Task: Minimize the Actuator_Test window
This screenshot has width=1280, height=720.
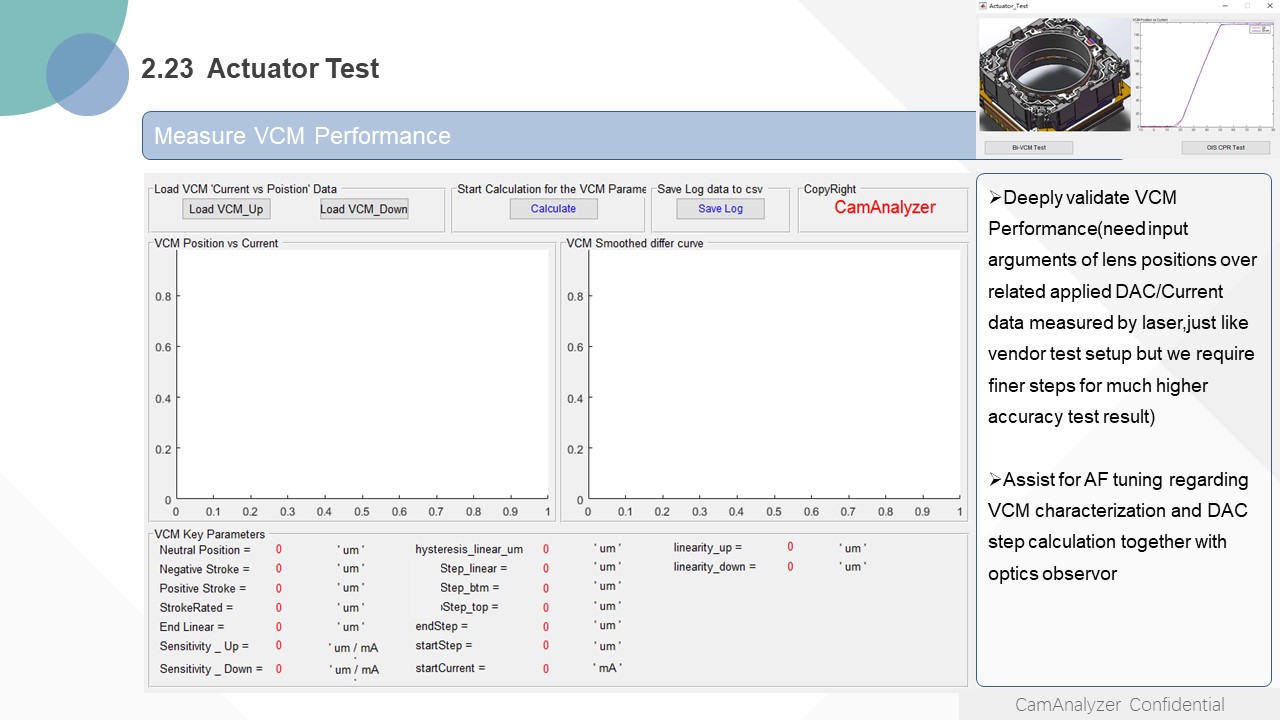Action: pos(1224,6)
